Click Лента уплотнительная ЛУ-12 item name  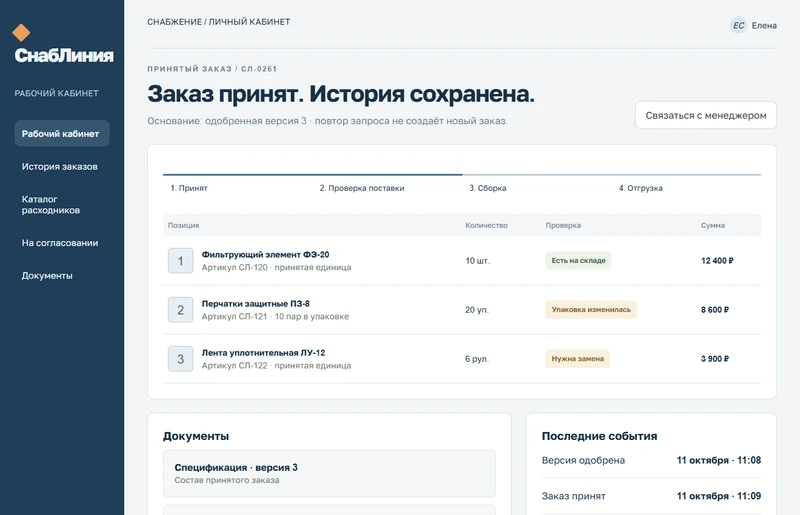[x=263, y=353]
